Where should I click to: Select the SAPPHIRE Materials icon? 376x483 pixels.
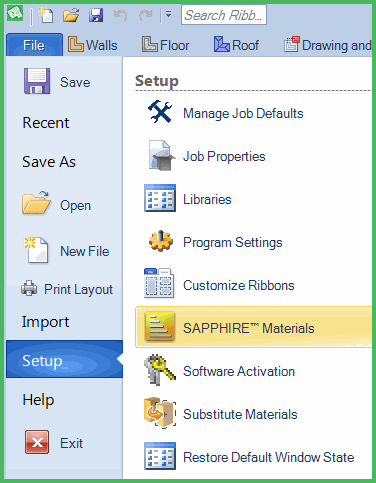coord(160,327)
